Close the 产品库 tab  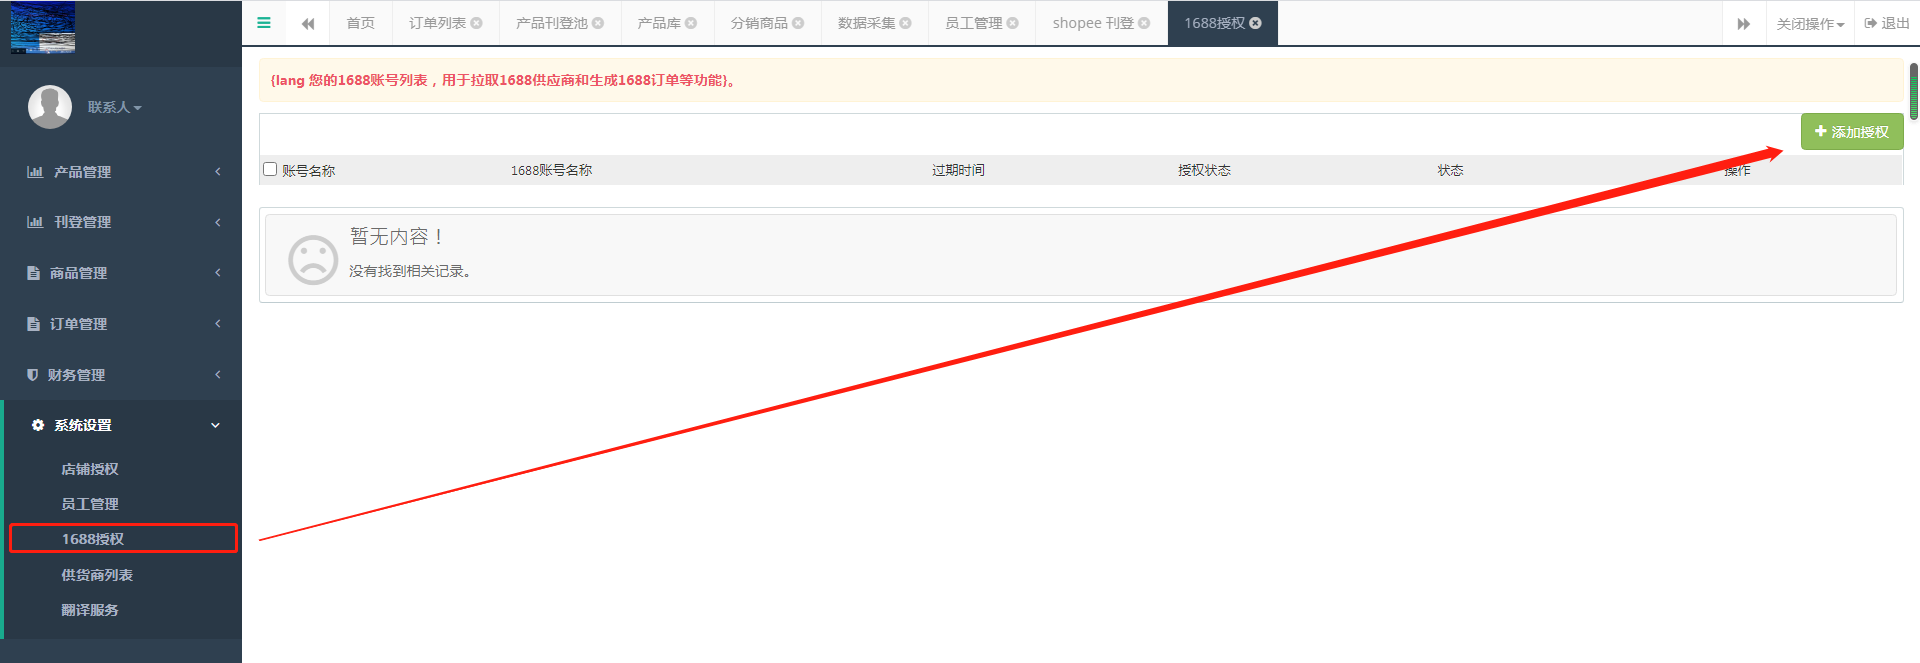pyautogui.click(x=691, y=23)
